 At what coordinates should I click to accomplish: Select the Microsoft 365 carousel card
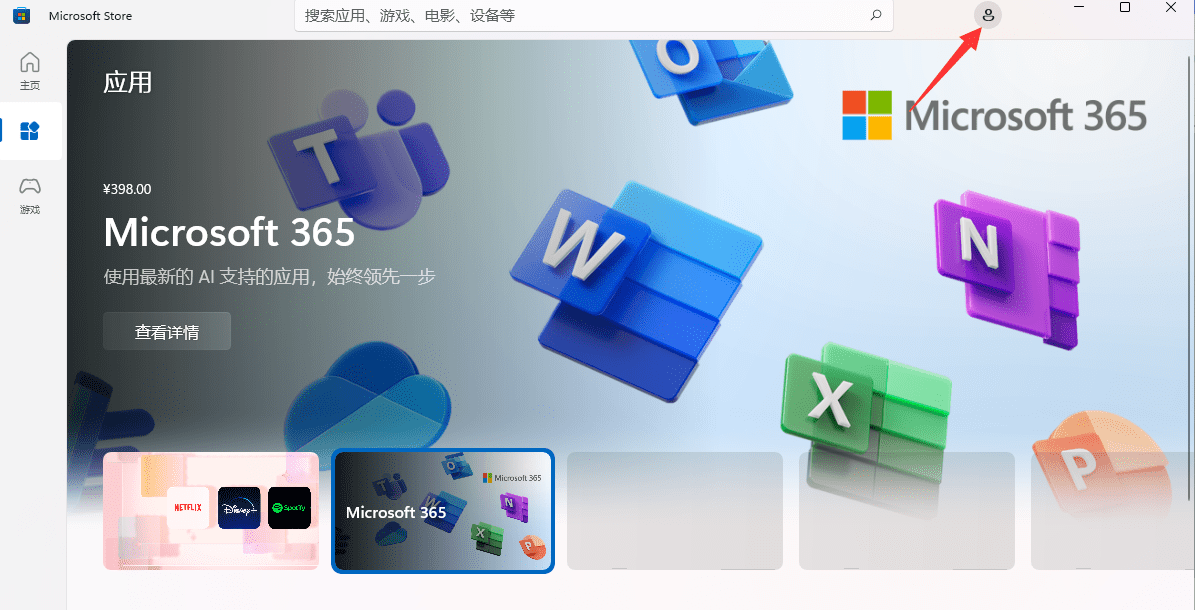click(443, 511)
